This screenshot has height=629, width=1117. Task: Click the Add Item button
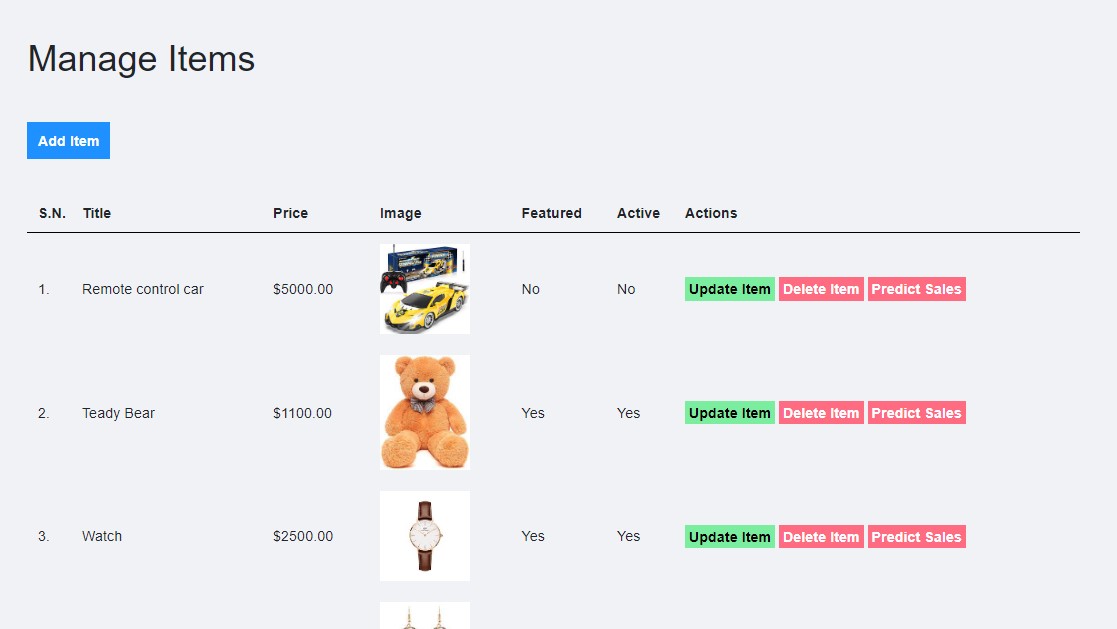click(x=68, y=140)
